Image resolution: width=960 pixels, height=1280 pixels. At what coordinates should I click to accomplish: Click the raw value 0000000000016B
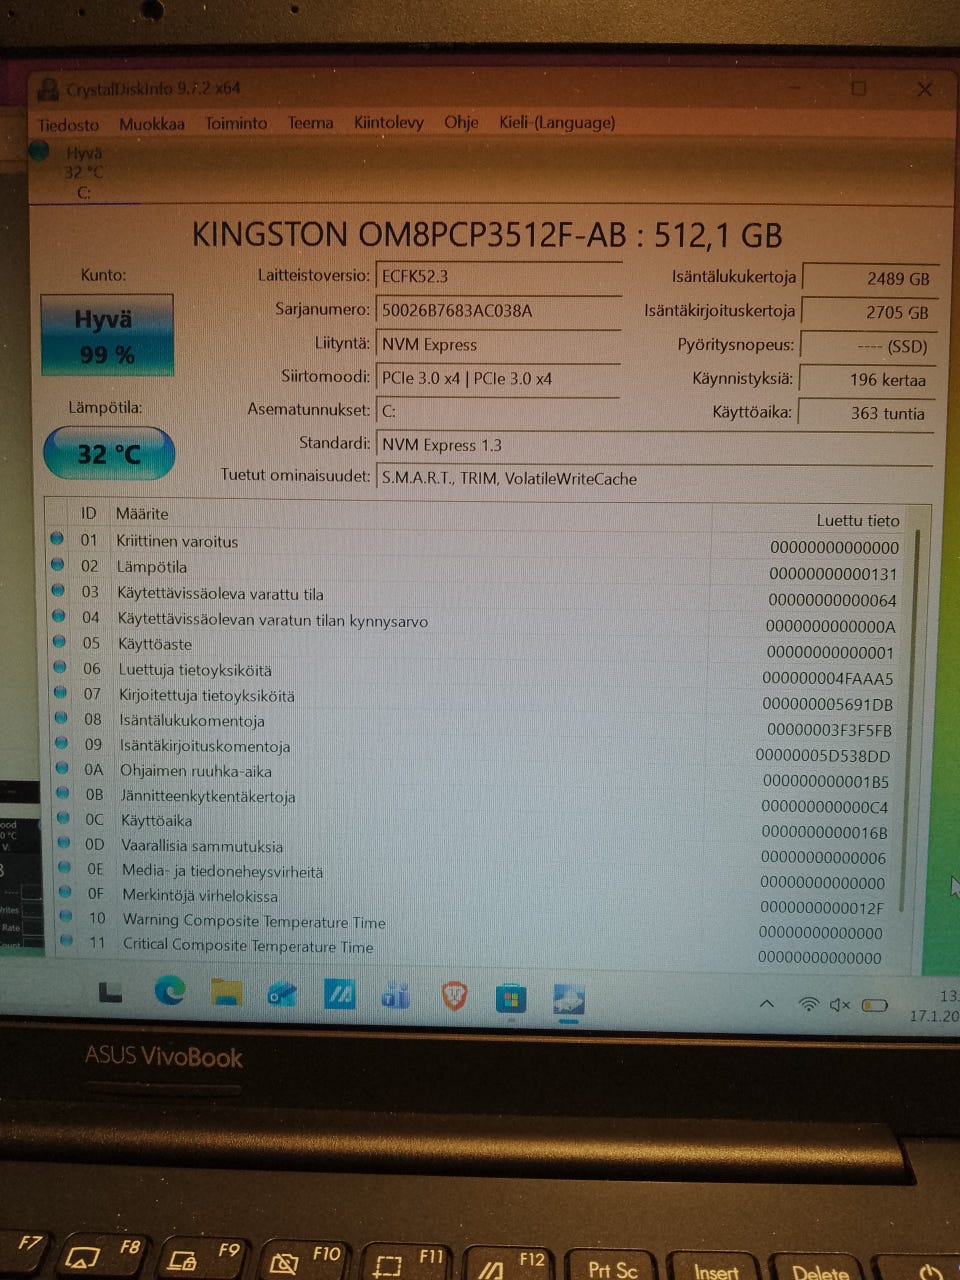click(x=824, y=832)
